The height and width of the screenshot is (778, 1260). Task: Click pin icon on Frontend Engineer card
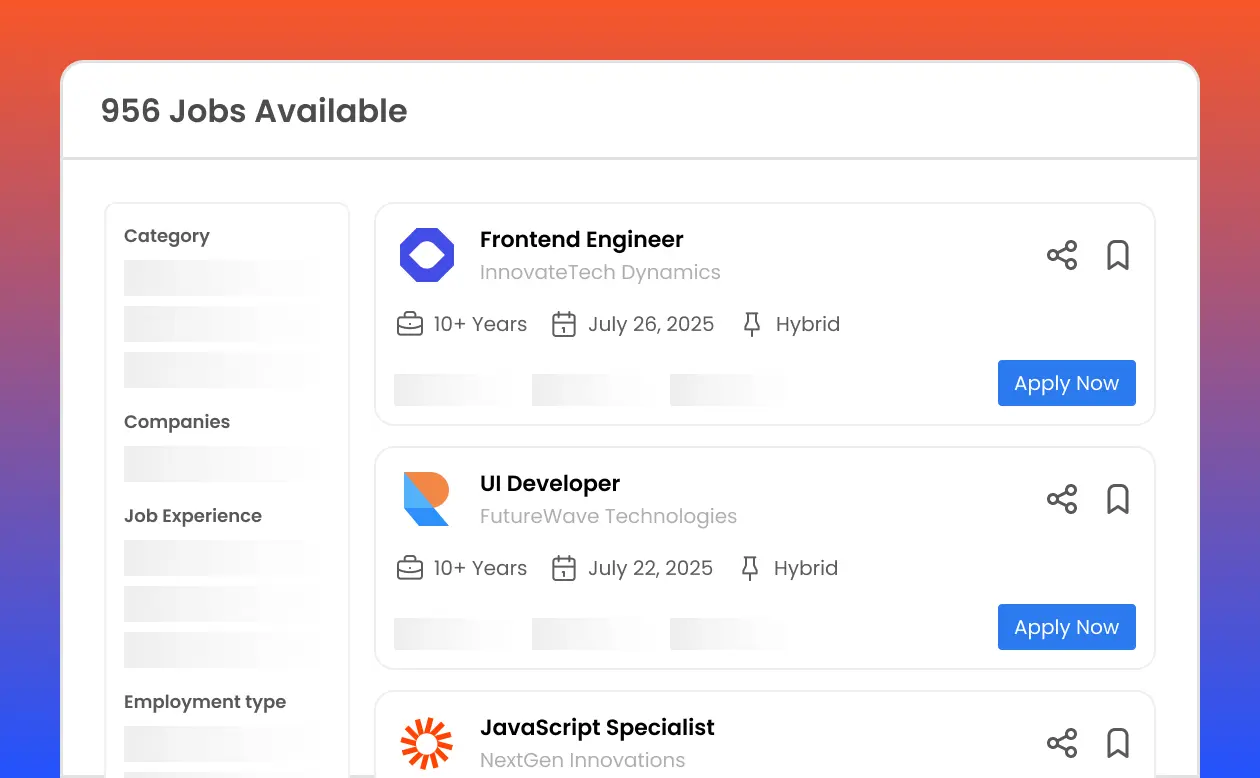click(x=752, y=324)
